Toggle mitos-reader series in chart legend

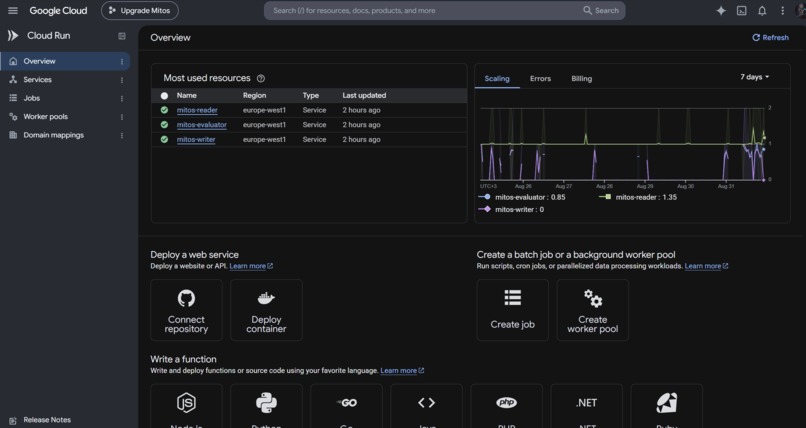638,197
